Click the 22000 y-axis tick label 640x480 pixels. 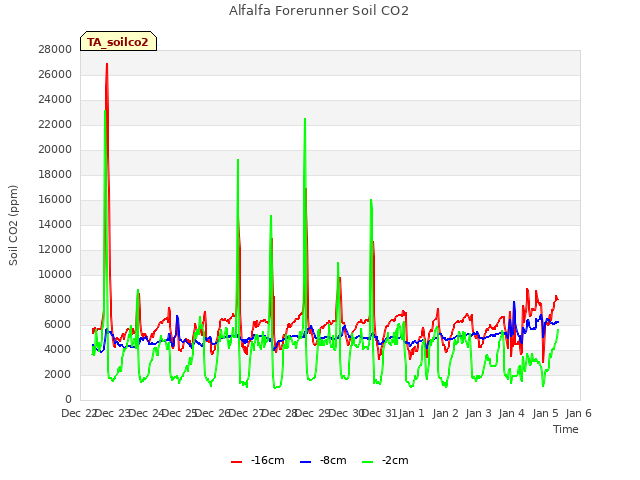tap(55, 124)
